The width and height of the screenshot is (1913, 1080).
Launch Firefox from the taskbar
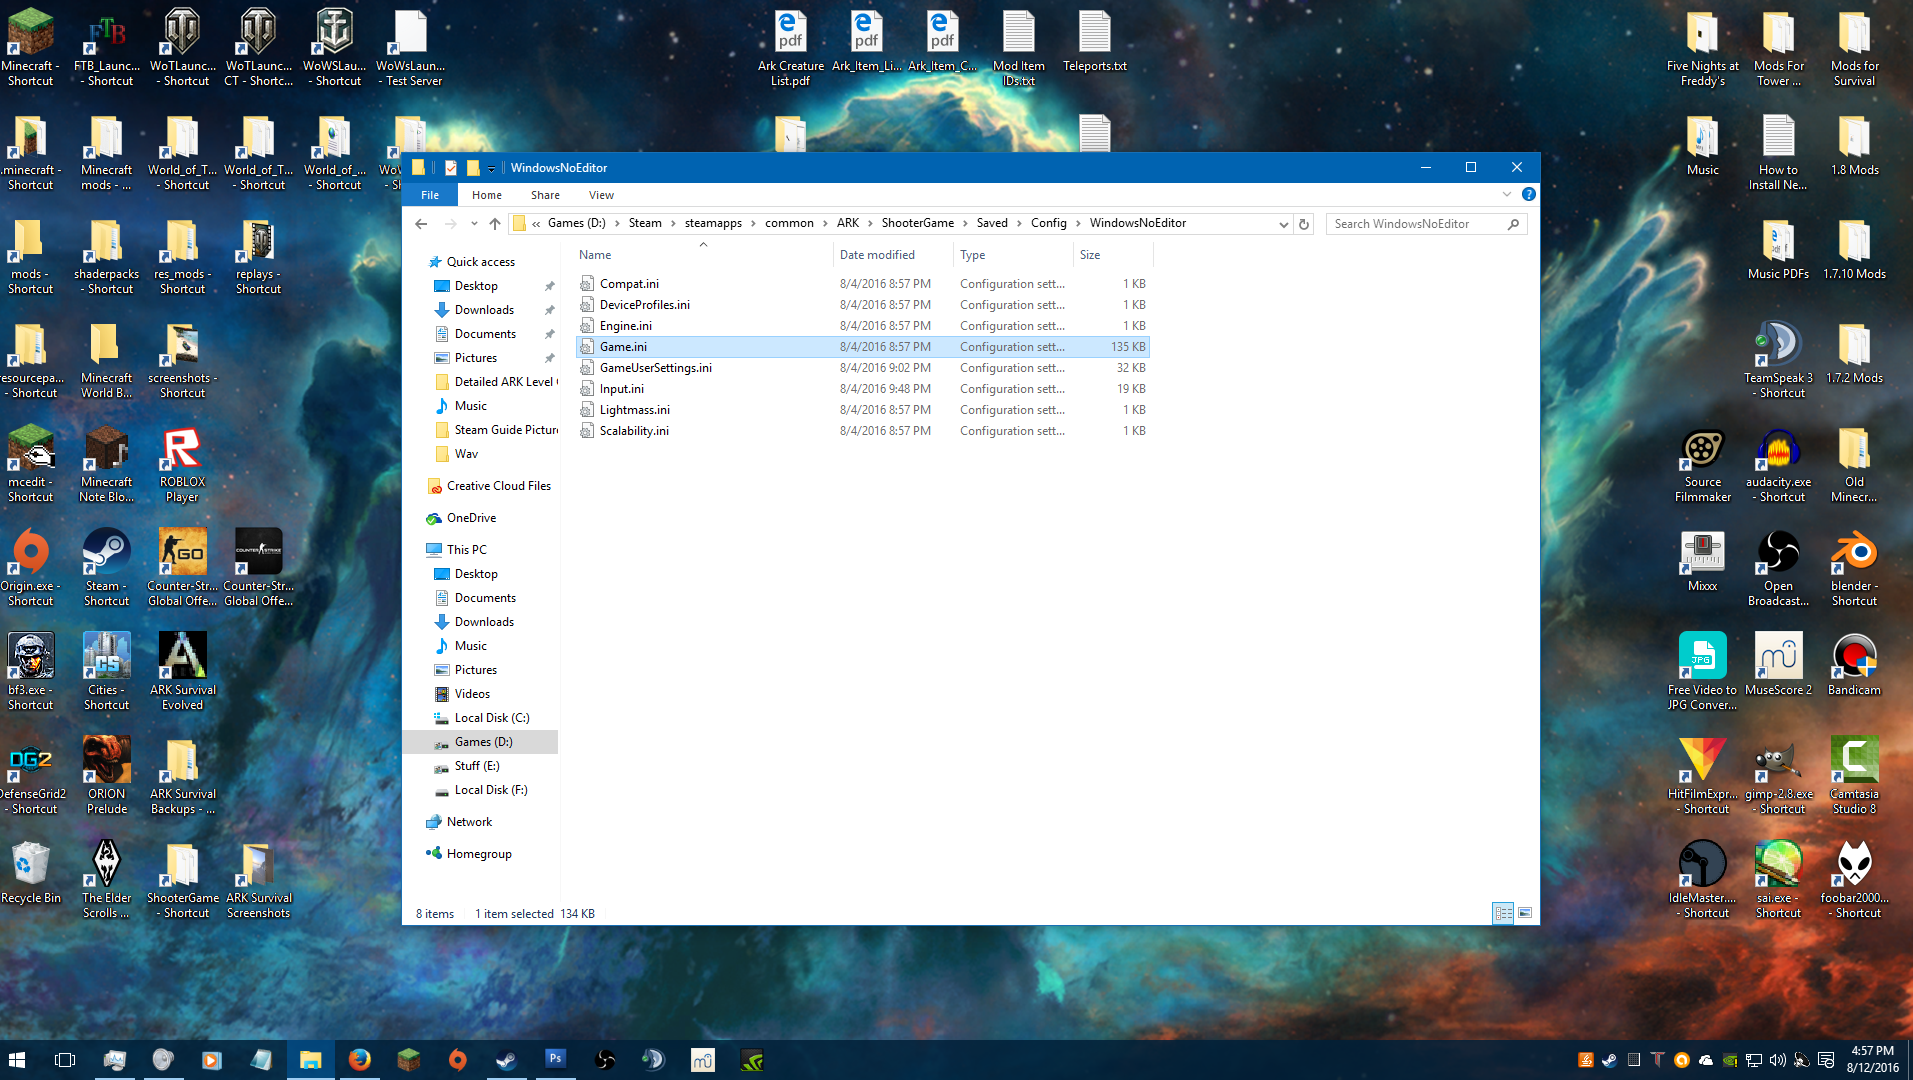(360, 1060)
